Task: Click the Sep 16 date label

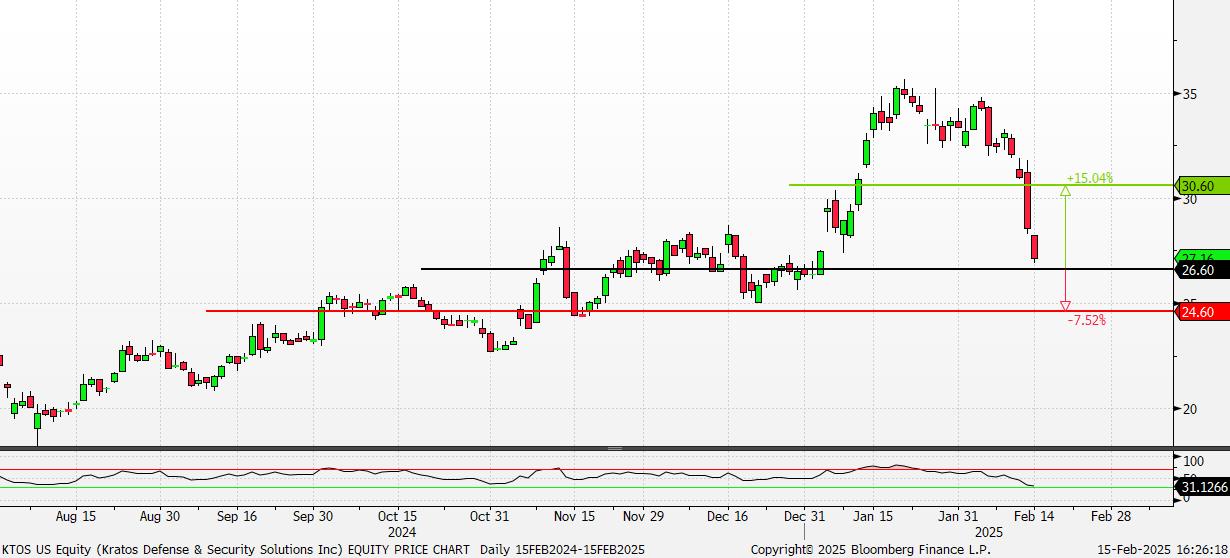Action: (x=236, y=517)
